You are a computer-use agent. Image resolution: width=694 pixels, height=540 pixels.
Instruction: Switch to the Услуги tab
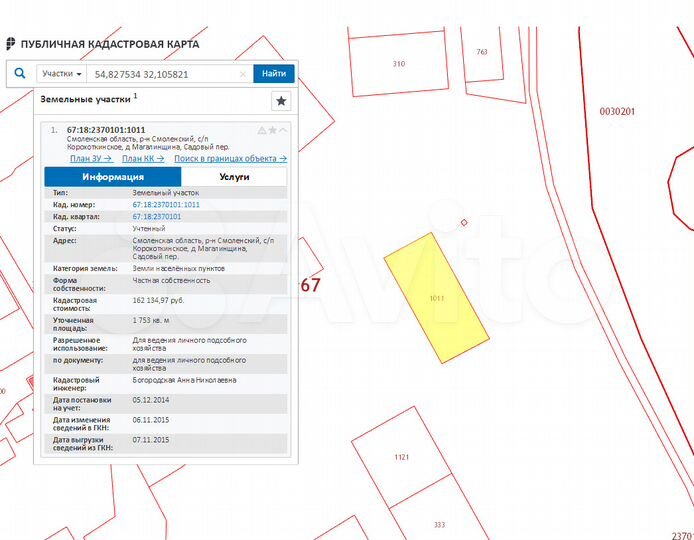(234, 177)
